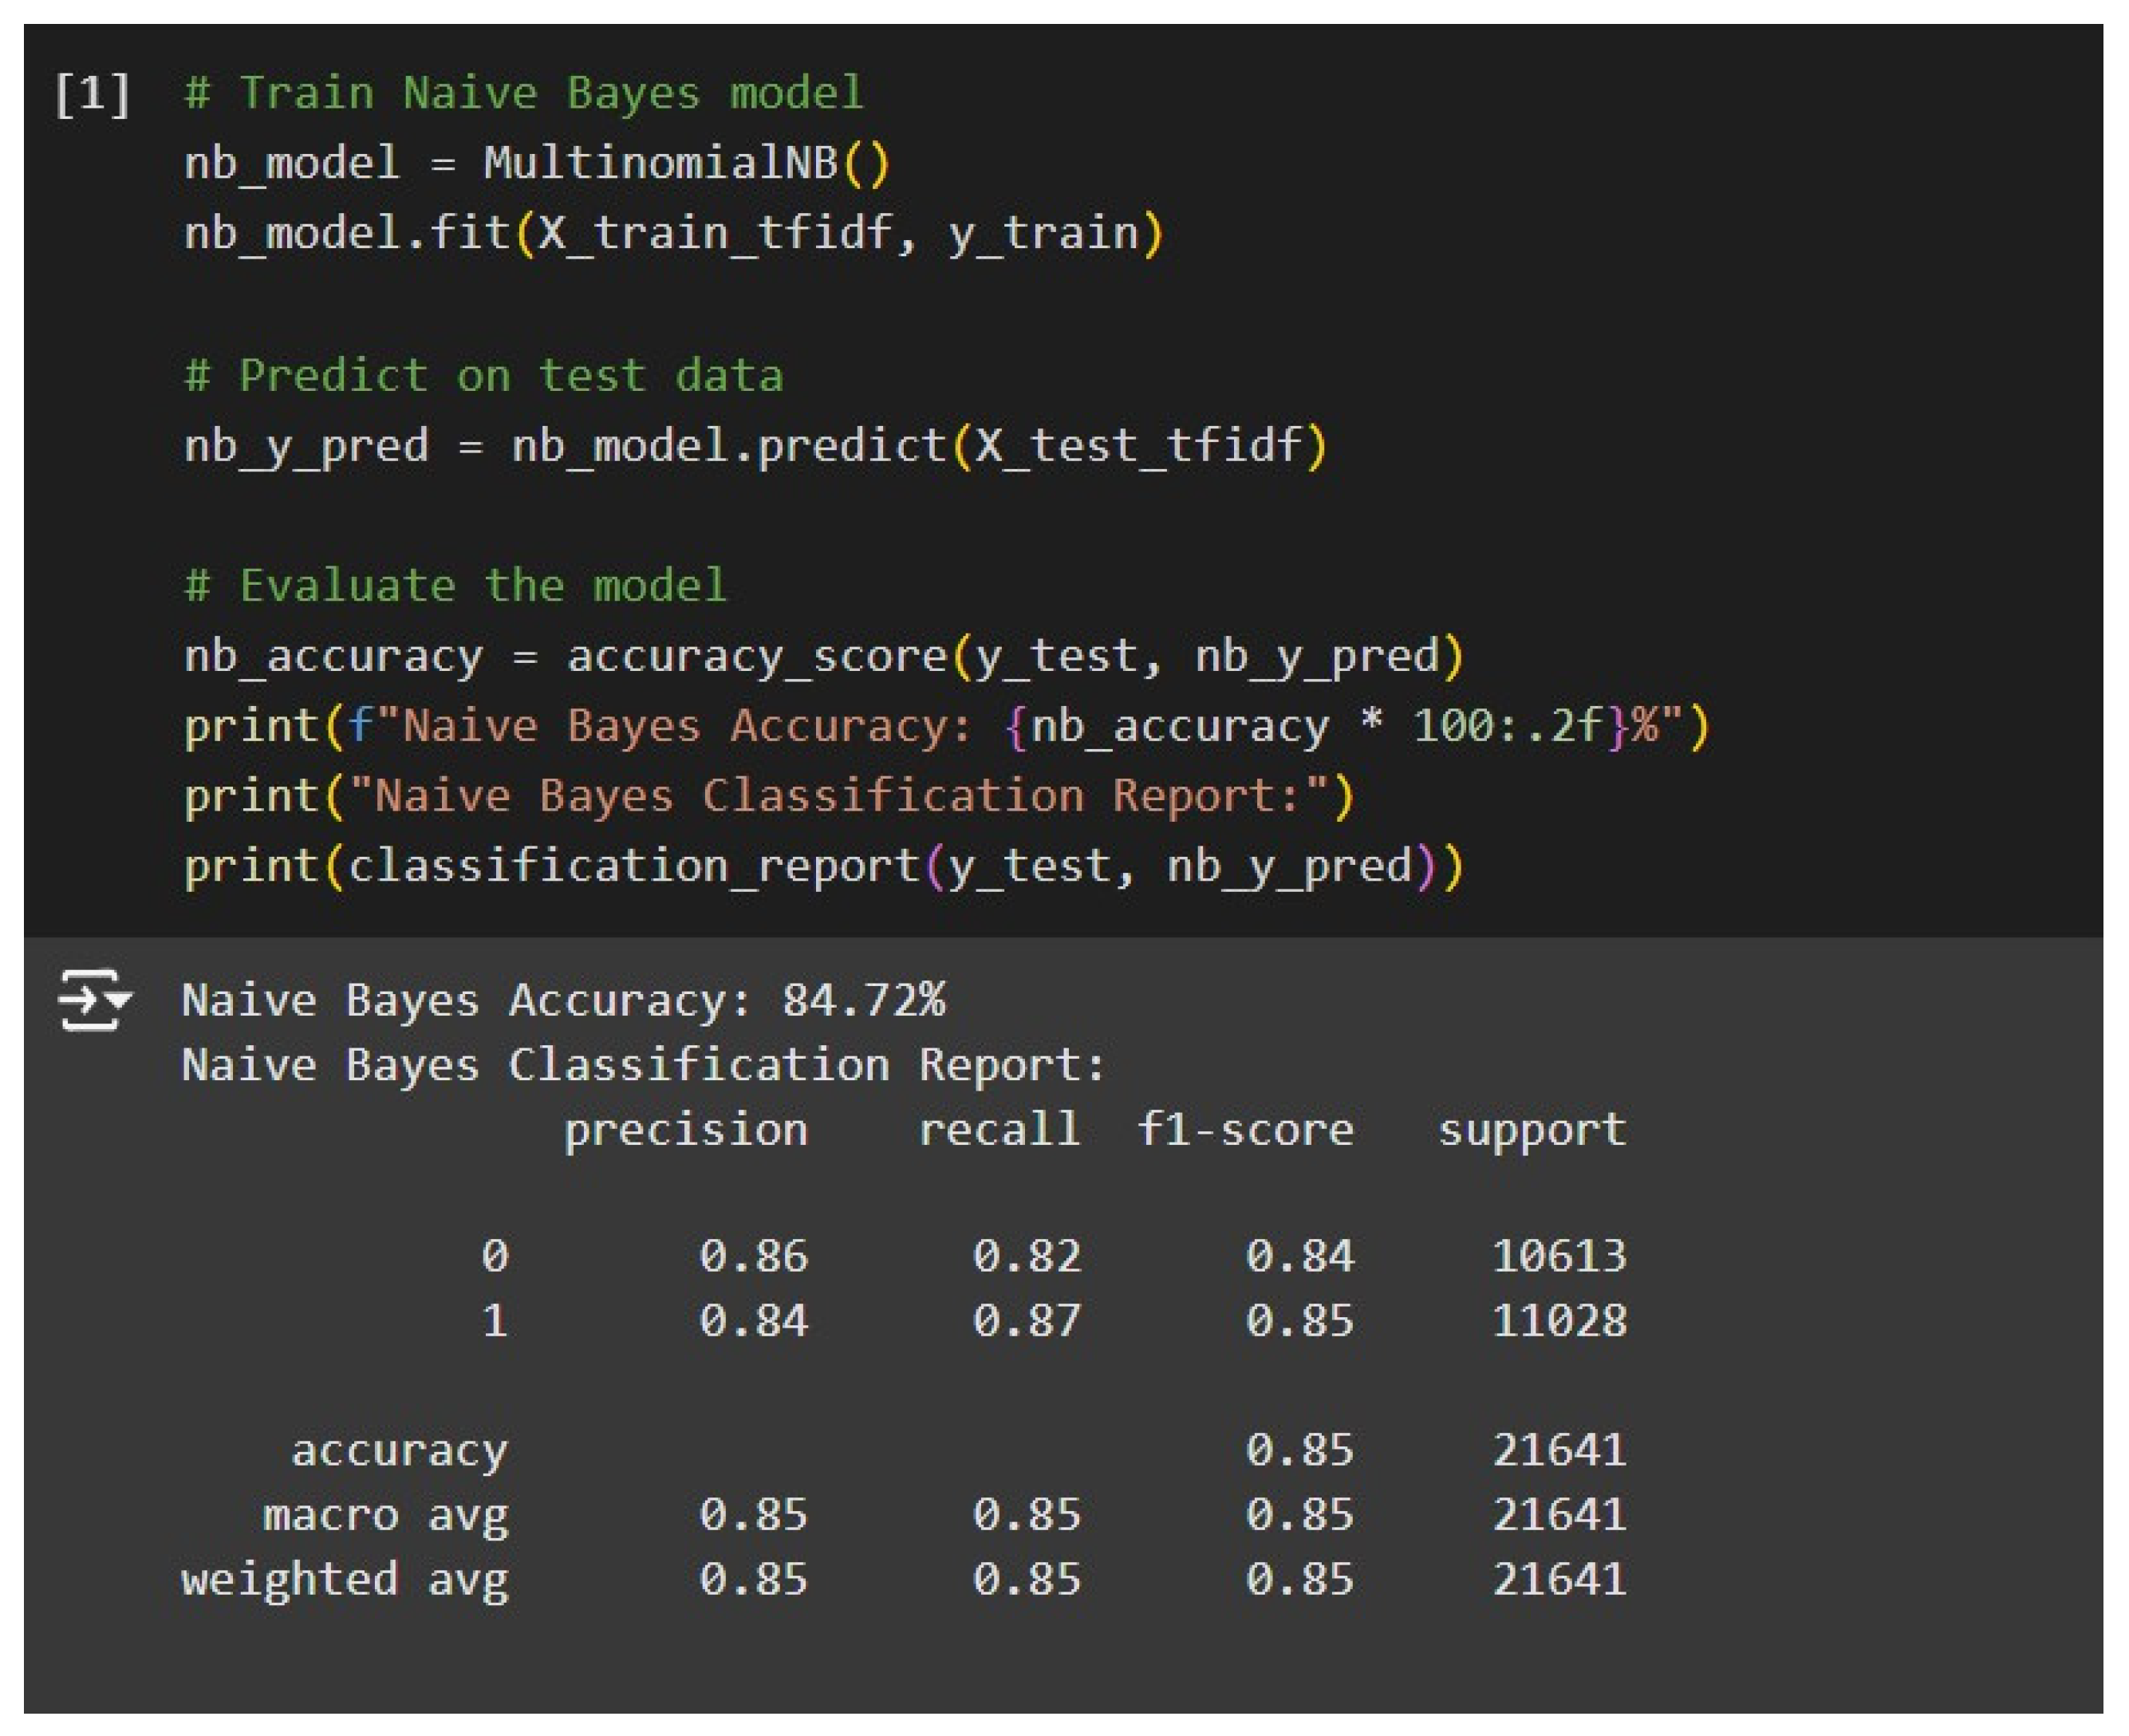The height and width of the screenshot is (1736, 2129).
Task: Click the 'weighted avg' row label
Action: click(x=345, y=1580)
